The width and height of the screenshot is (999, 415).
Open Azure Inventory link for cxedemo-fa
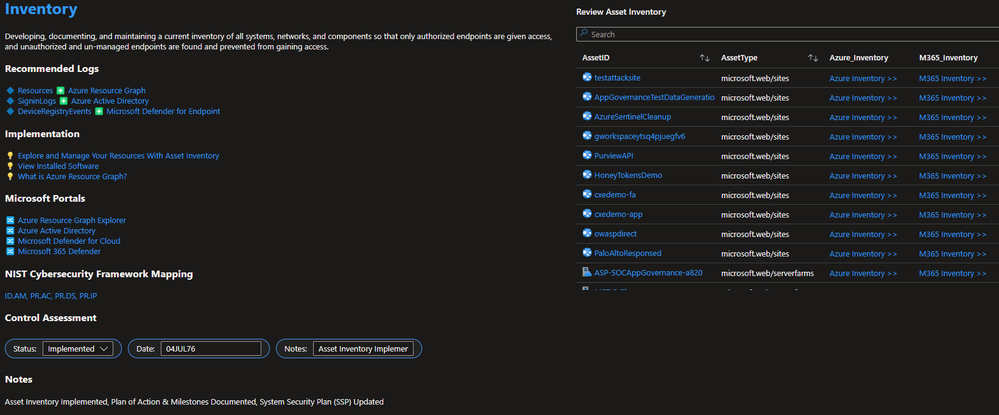[x=863, y=195]
